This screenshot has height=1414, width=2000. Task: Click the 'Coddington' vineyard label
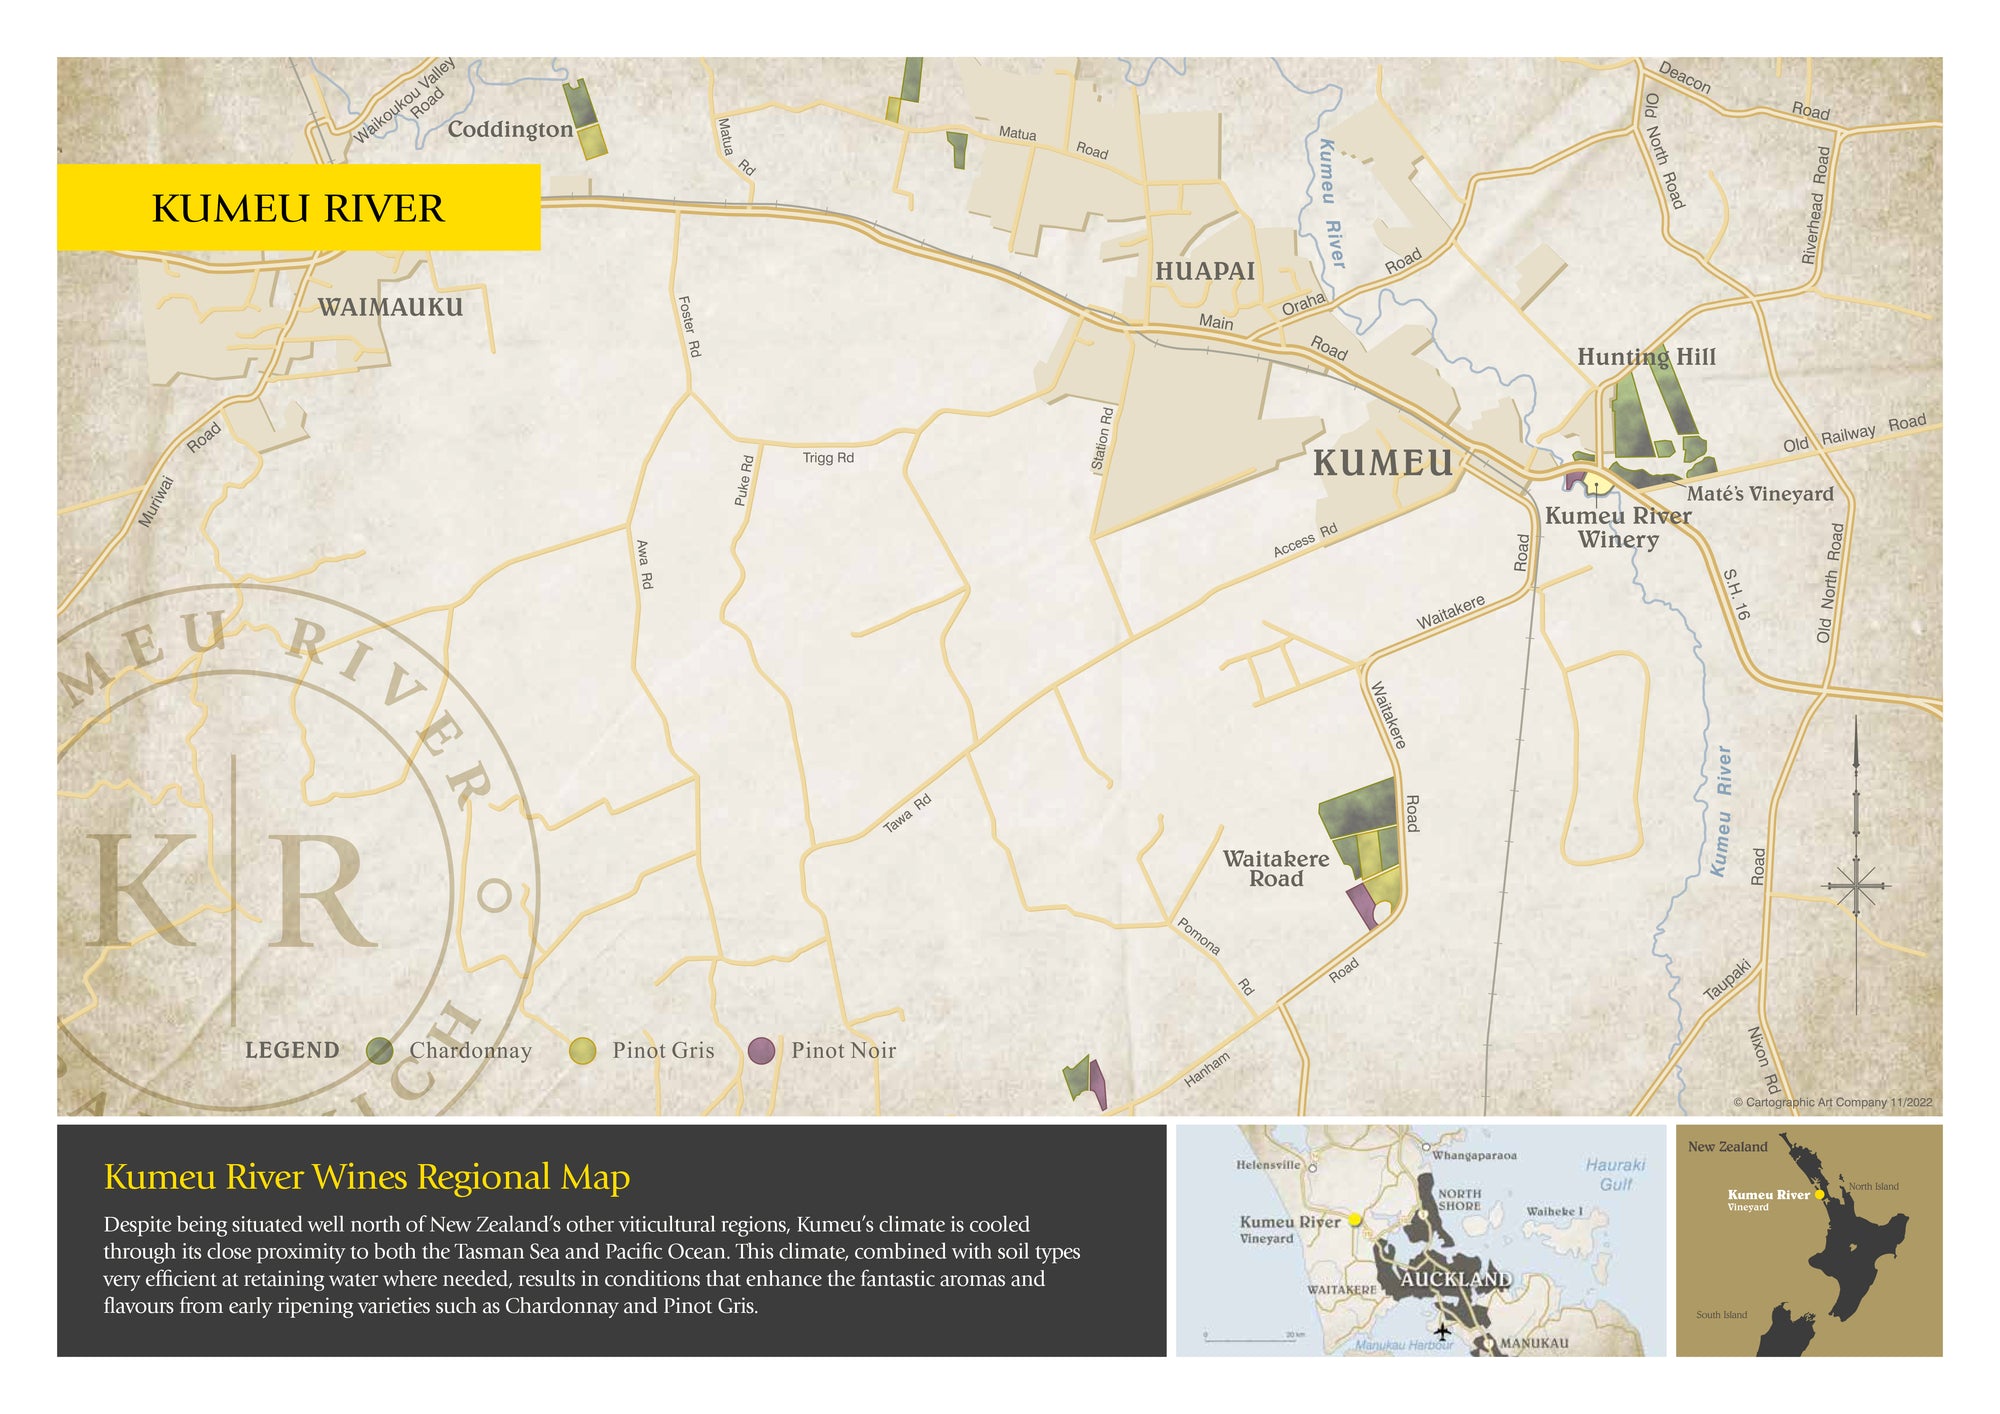coord(510,129)
